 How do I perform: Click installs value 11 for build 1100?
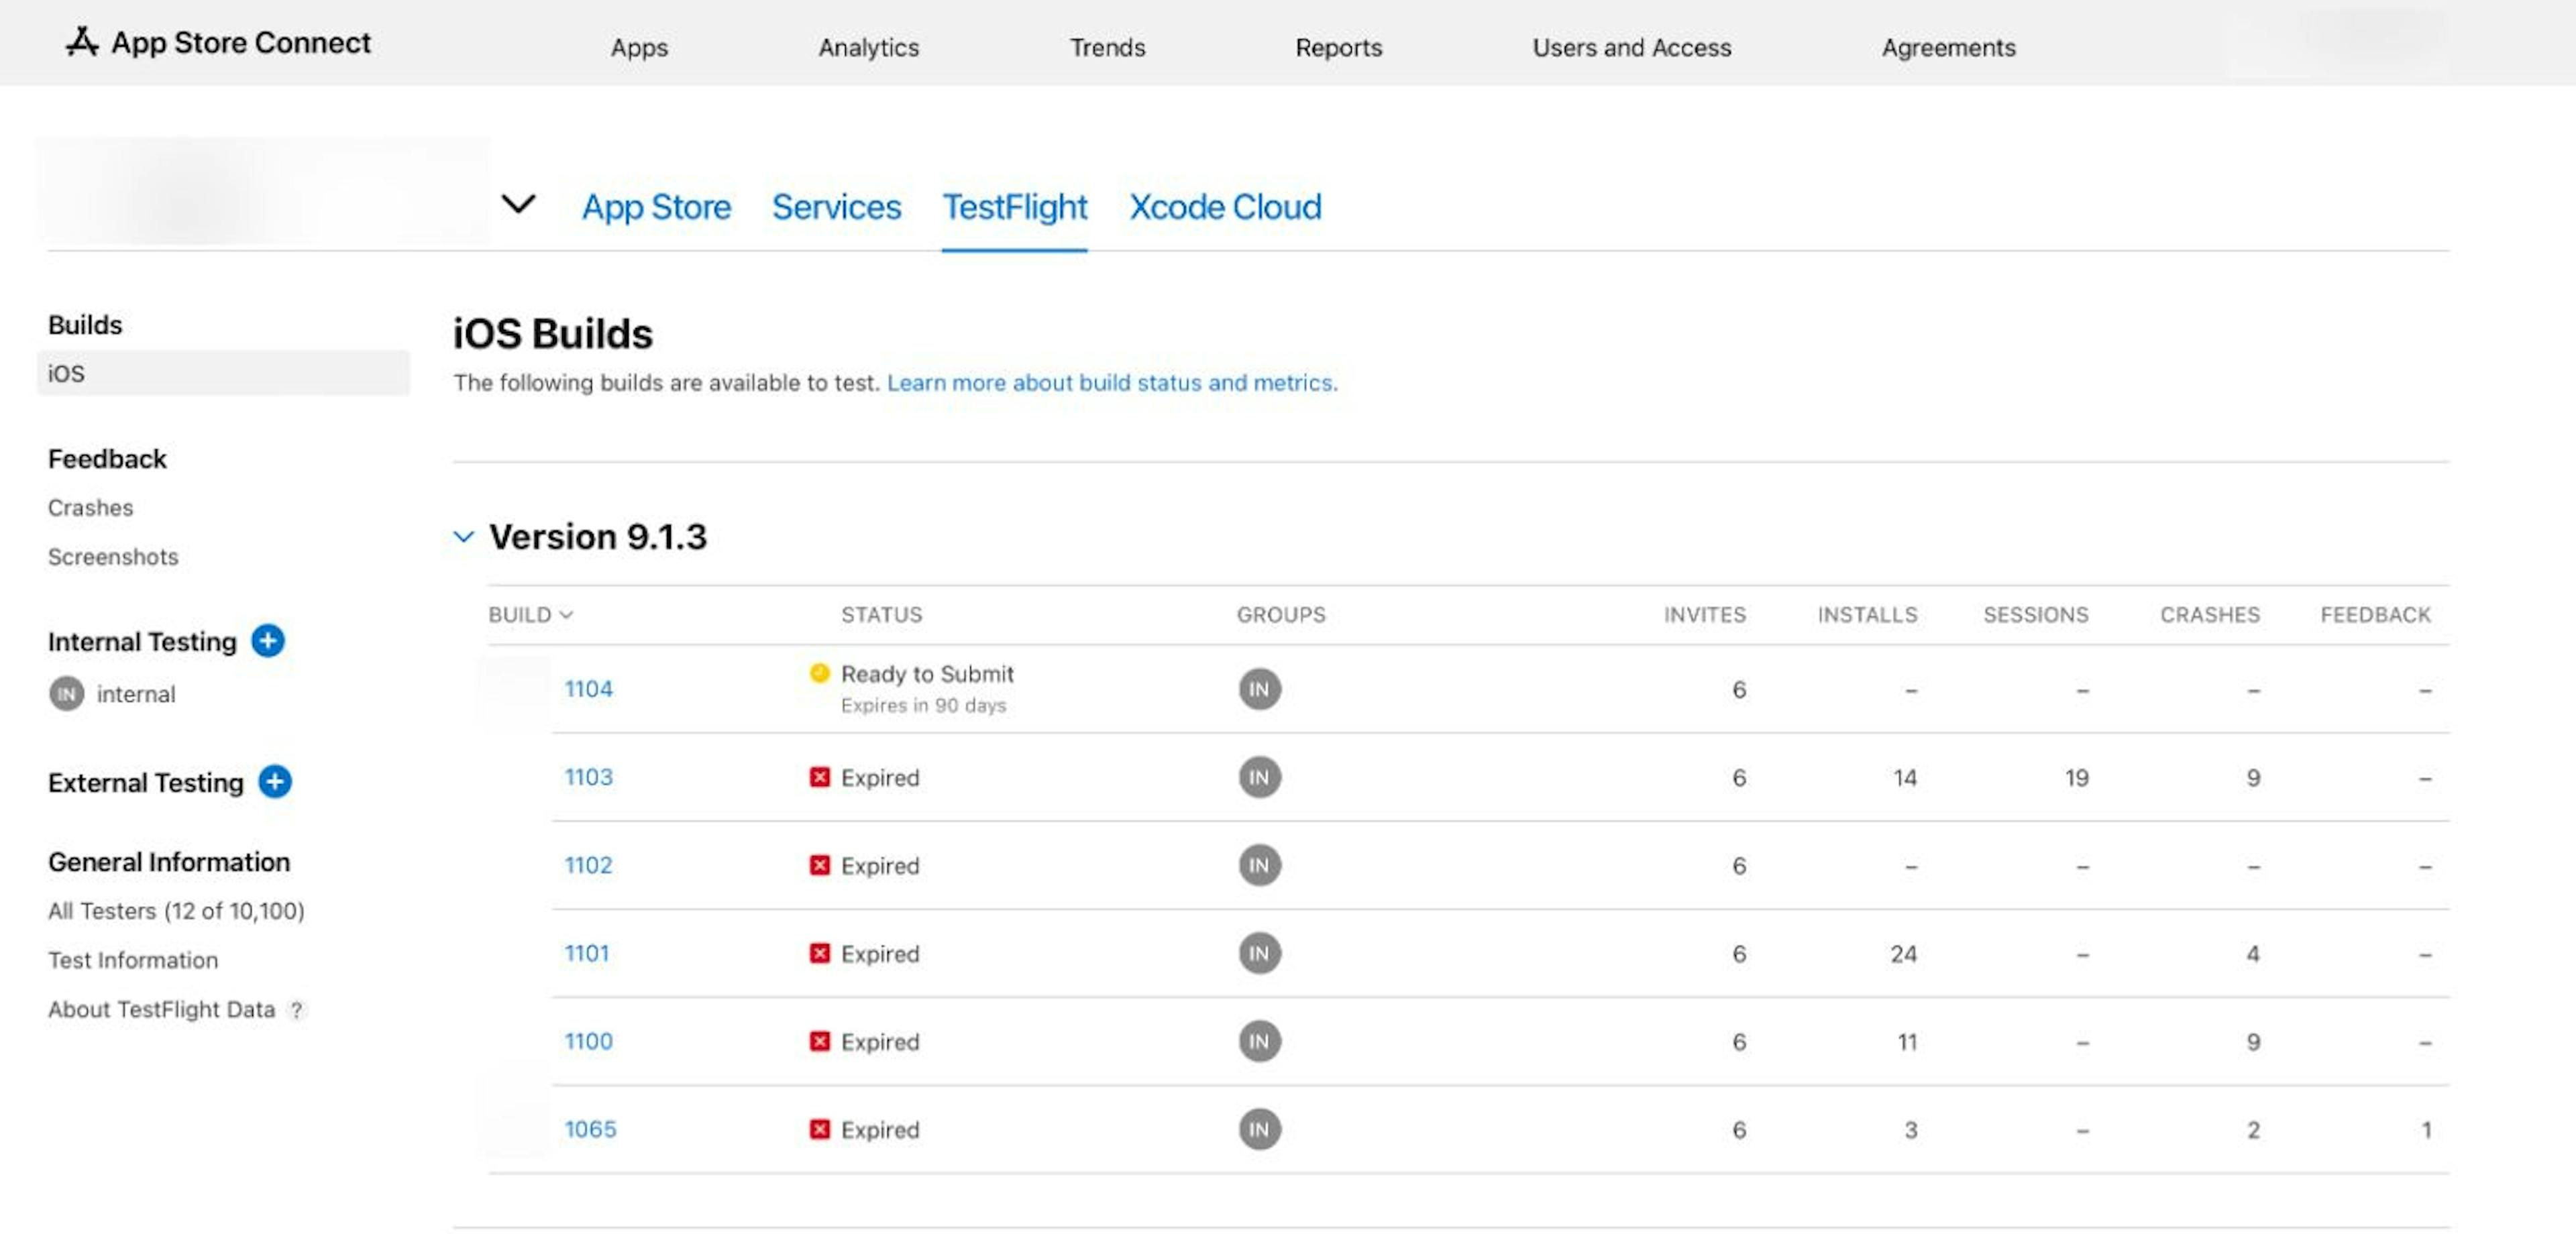(x=1907, y=1041)
